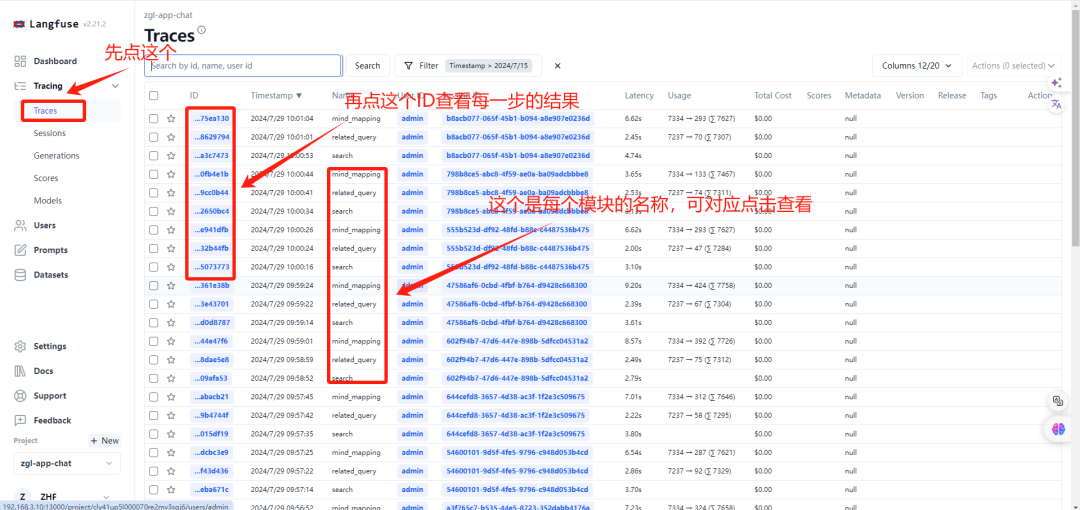Image resolution: width=1080 pixels, height=510 pixels.
Task: Go to Sessions in the sidebar
Action: pos(50,133)
